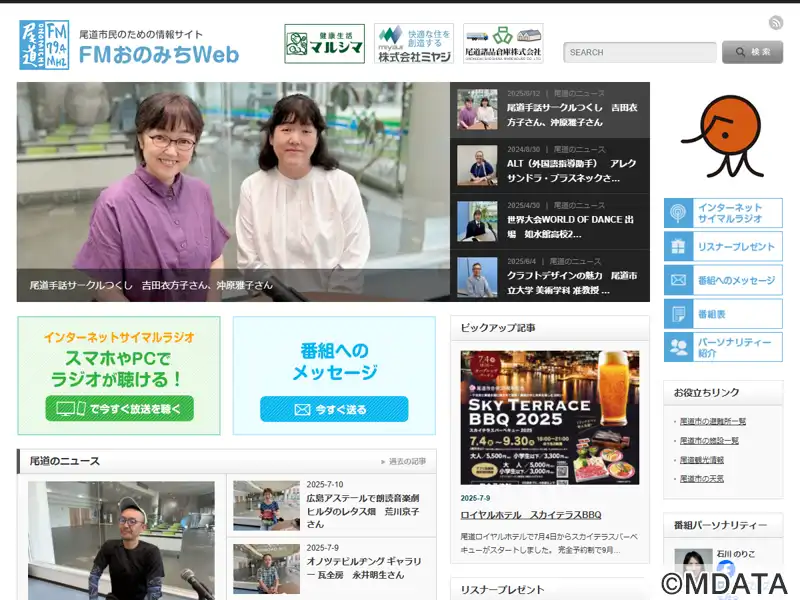Open the パーソナリティー紹介 sidebar link
The width and height of the screenshot is (800, 600).
[723, 347]
